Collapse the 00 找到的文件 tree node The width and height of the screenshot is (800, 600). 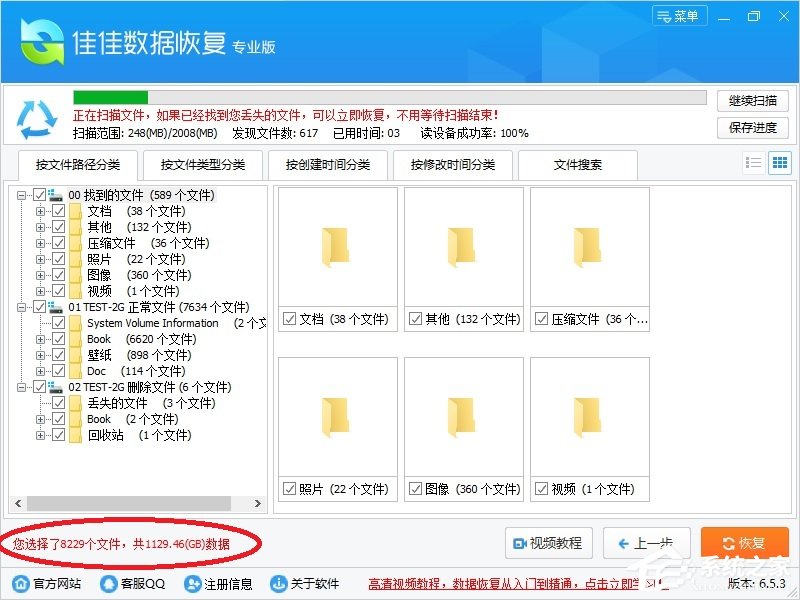coord(22,195)
